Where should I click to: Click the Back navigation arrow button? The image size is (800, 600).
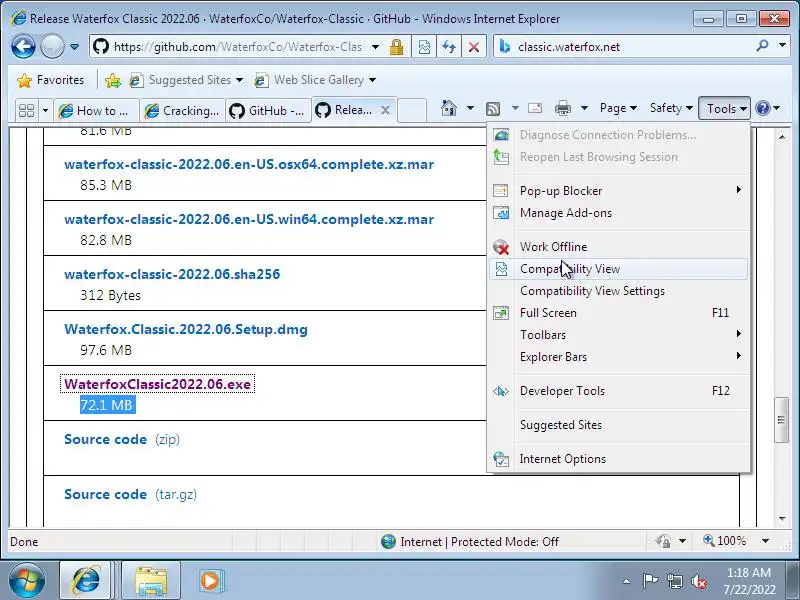click(23, 47)
